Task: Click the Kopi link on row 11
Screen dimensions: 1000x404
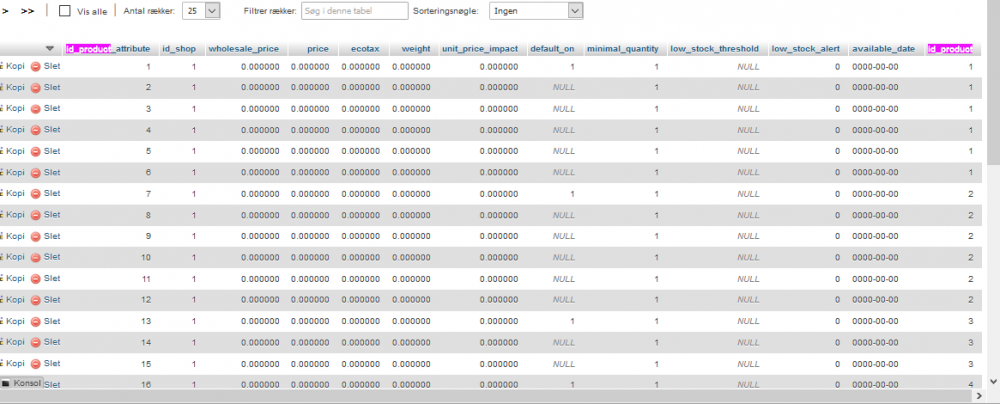Action: tap(15, 278)
